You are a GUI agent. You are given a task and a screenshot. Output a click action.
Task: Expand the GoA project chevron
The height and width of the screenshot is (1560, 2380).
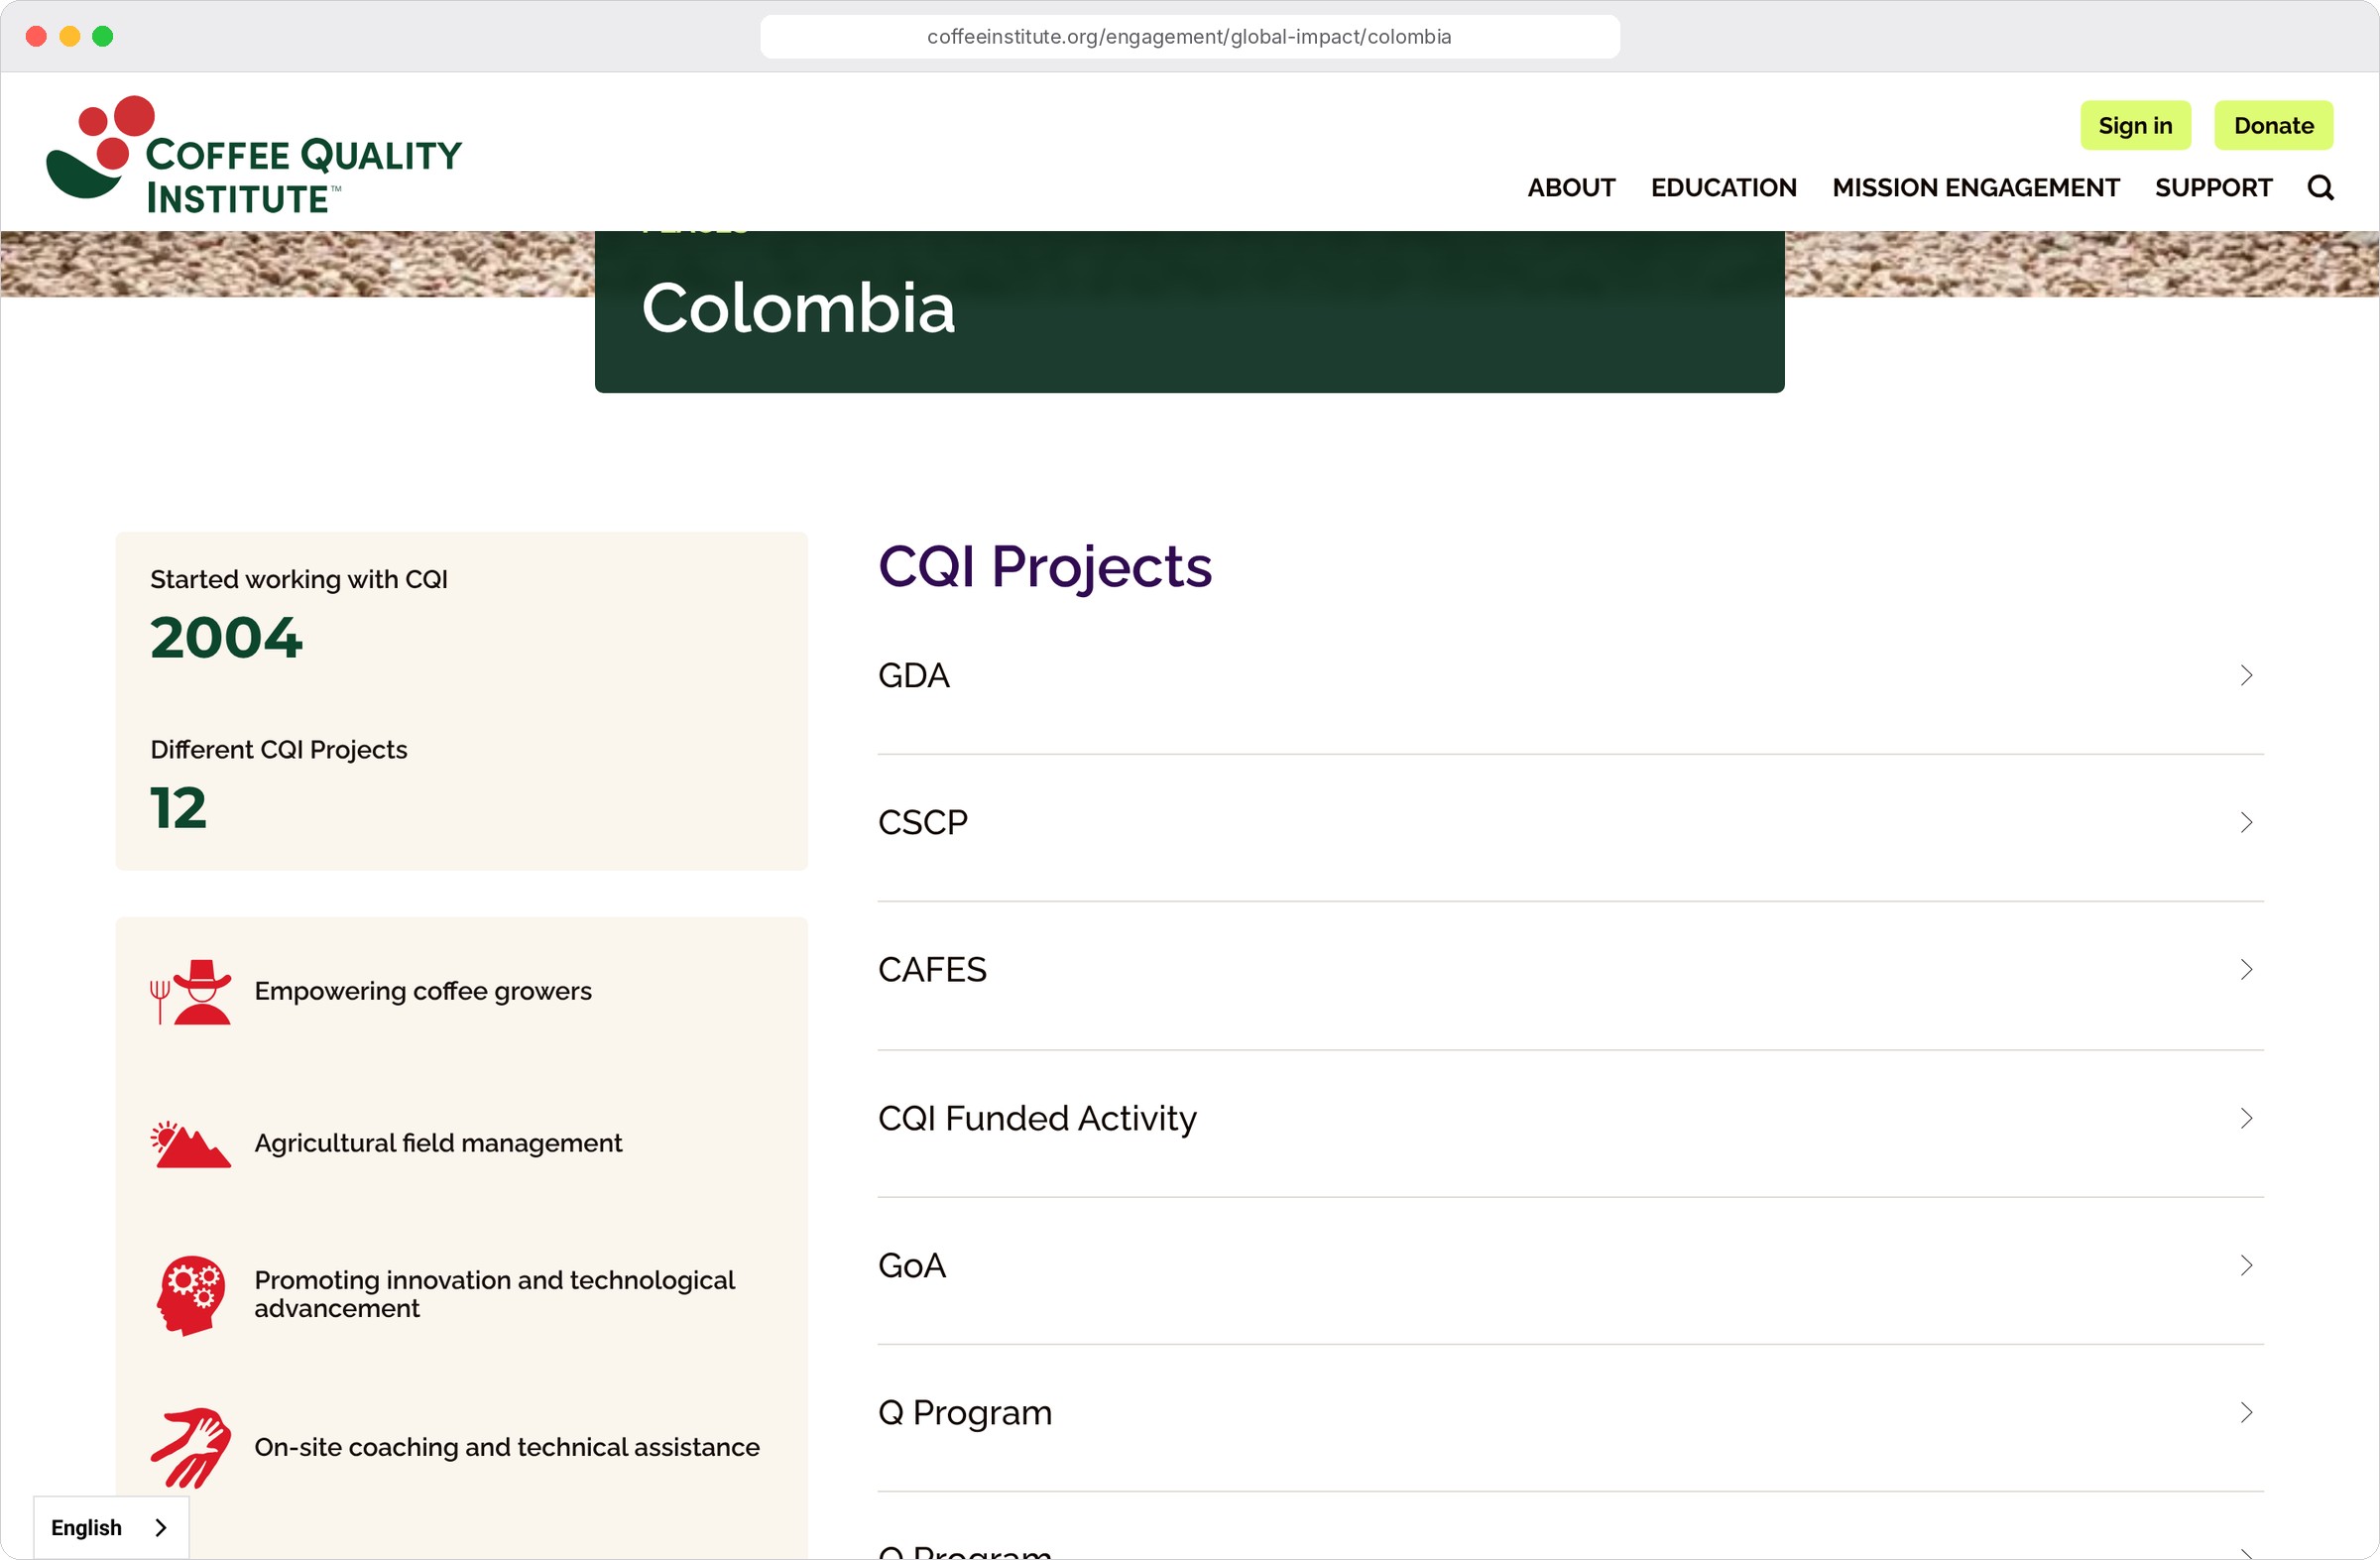[x=2246, y=1265]
